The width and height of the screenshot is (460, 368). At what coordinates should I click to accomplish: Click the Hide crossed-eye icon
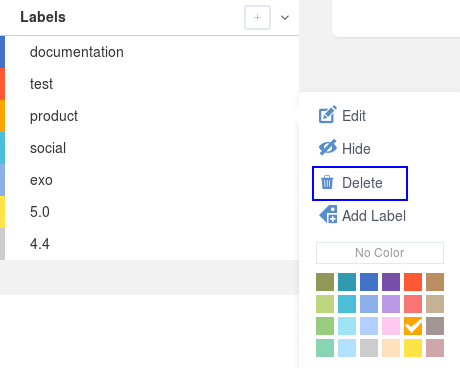pyautogui.click(x=327, y=148)
